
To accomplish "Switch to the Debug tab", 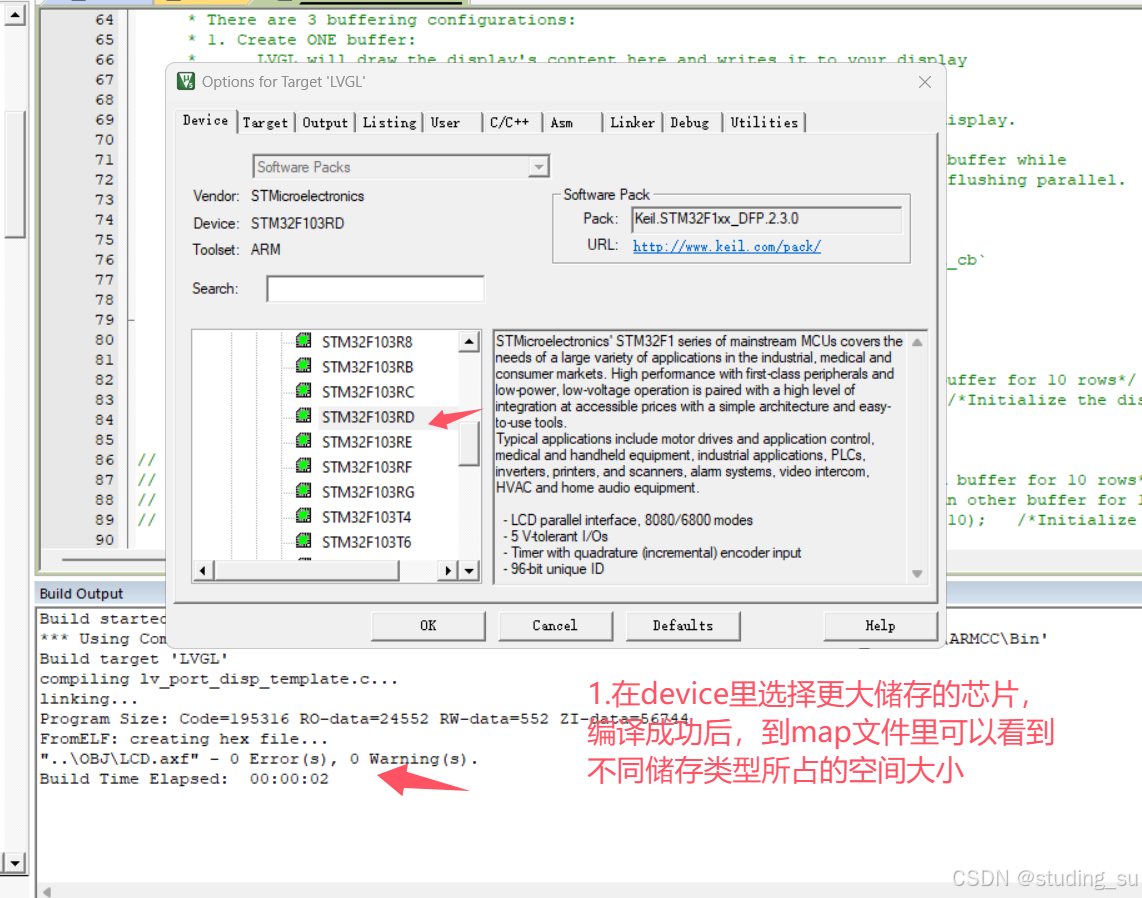I will (689, 122).
